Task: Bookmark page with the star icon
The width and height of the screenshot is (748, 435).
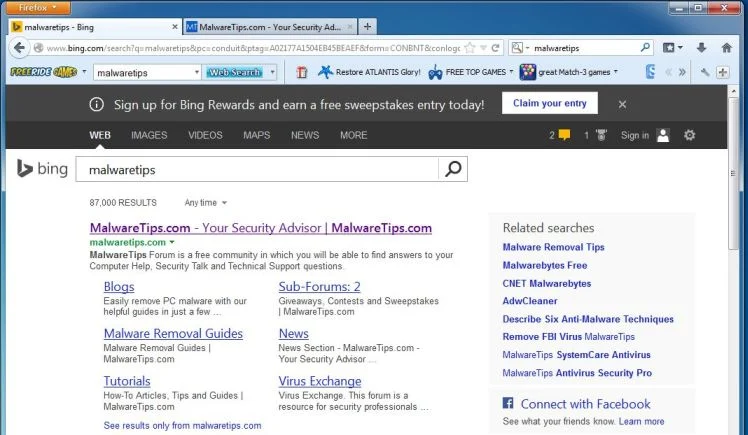Action: coord(470,48)
